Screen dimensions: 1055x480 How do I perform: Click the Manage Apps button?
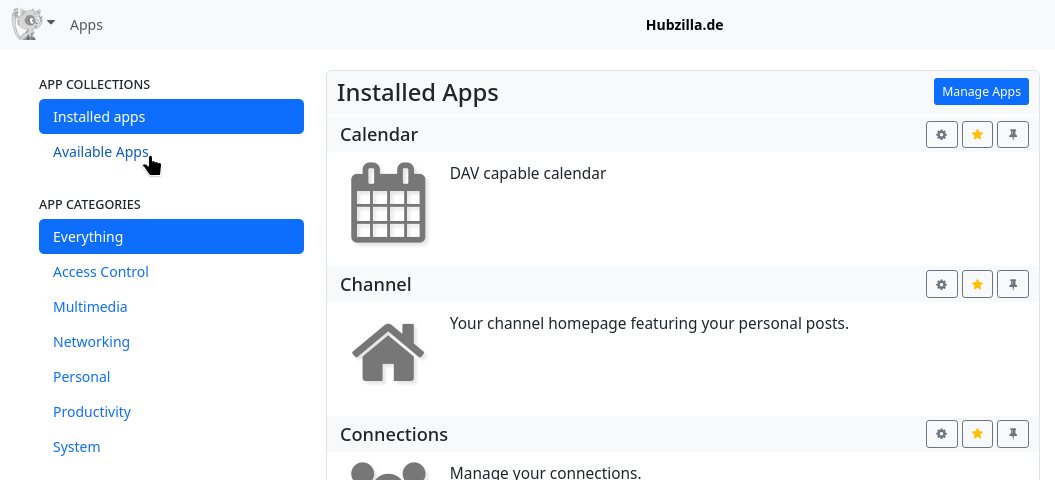pyautogui.click(x=981, y=91)
